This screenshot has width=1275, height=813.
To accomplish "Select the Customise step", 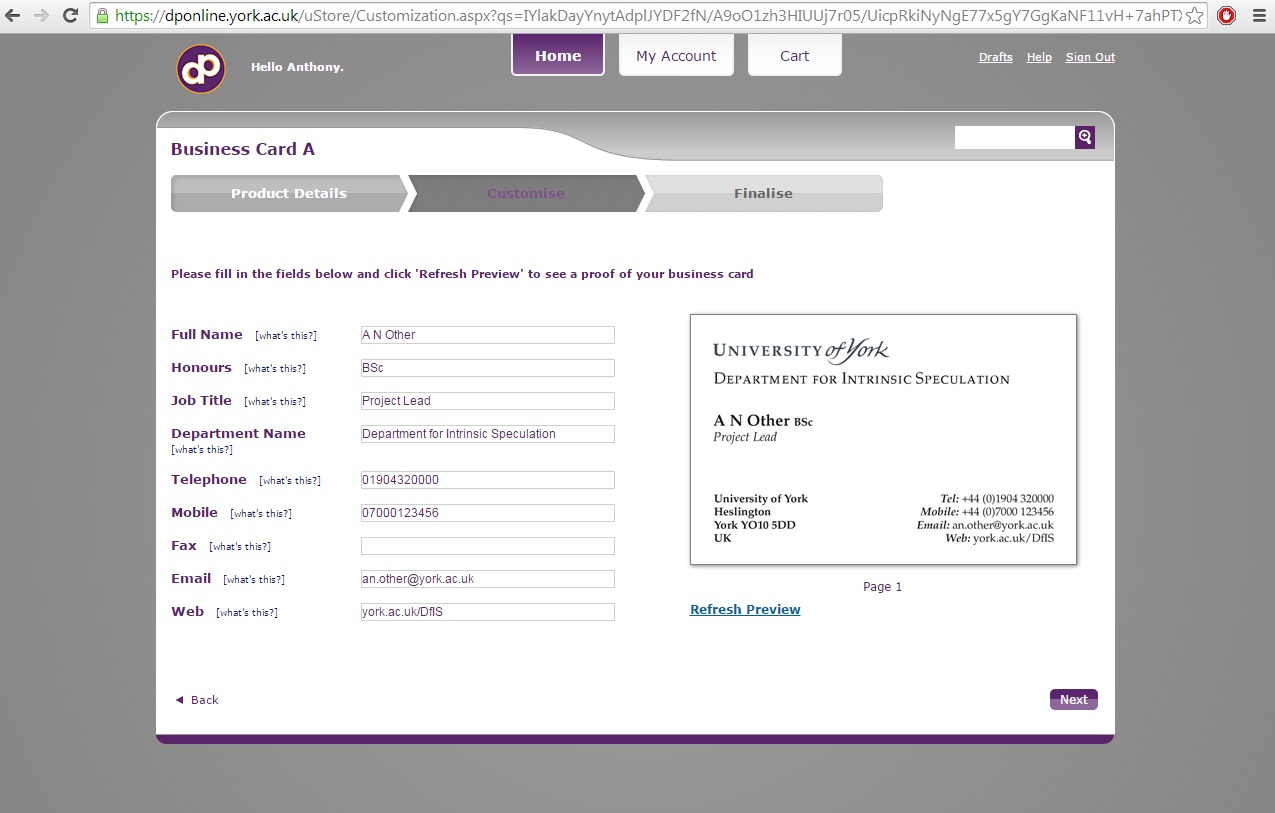I will tap(526, 194).
